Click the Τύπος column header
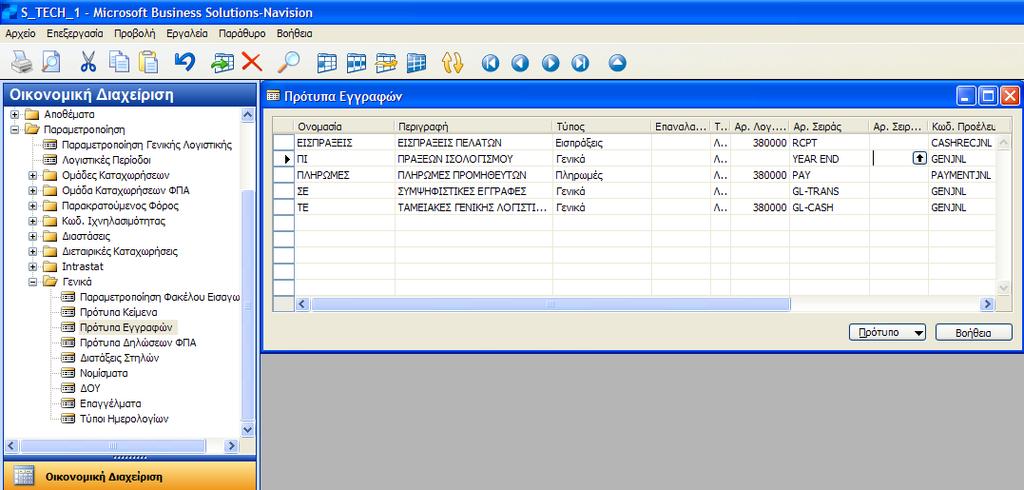This screenshot has height=490, width=1024. coord(602,126)
